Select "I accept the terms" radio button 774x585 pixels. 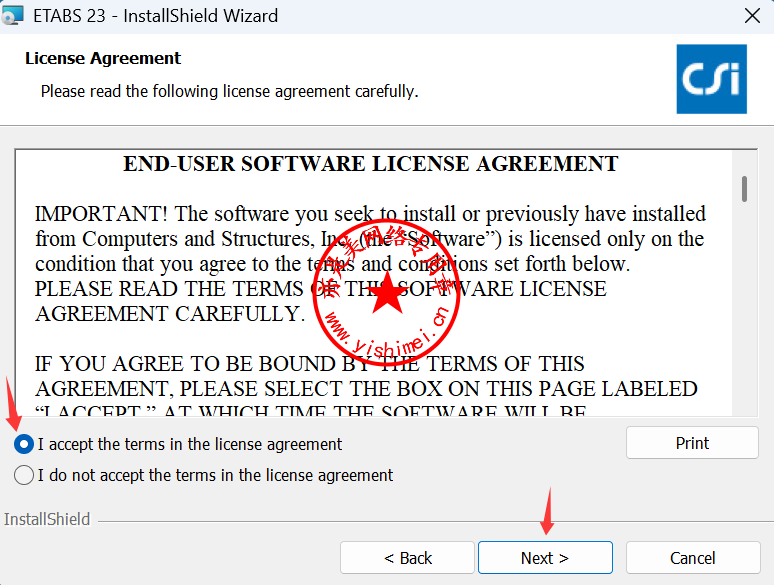[24, 444]
